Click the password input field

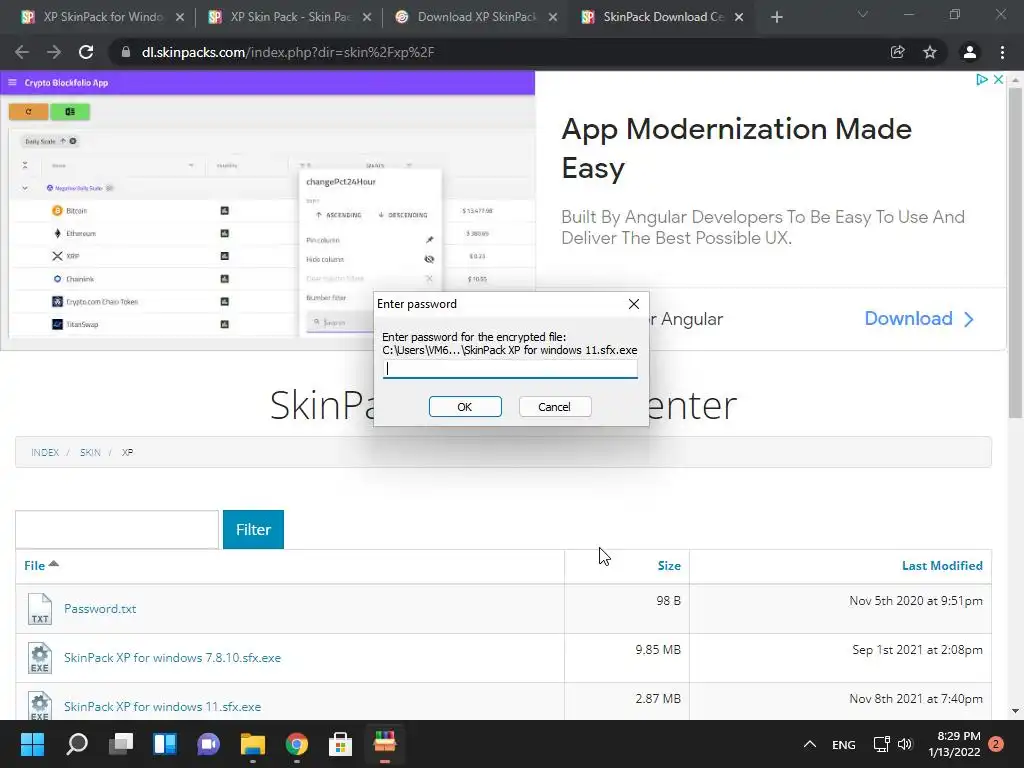point(510,369)
